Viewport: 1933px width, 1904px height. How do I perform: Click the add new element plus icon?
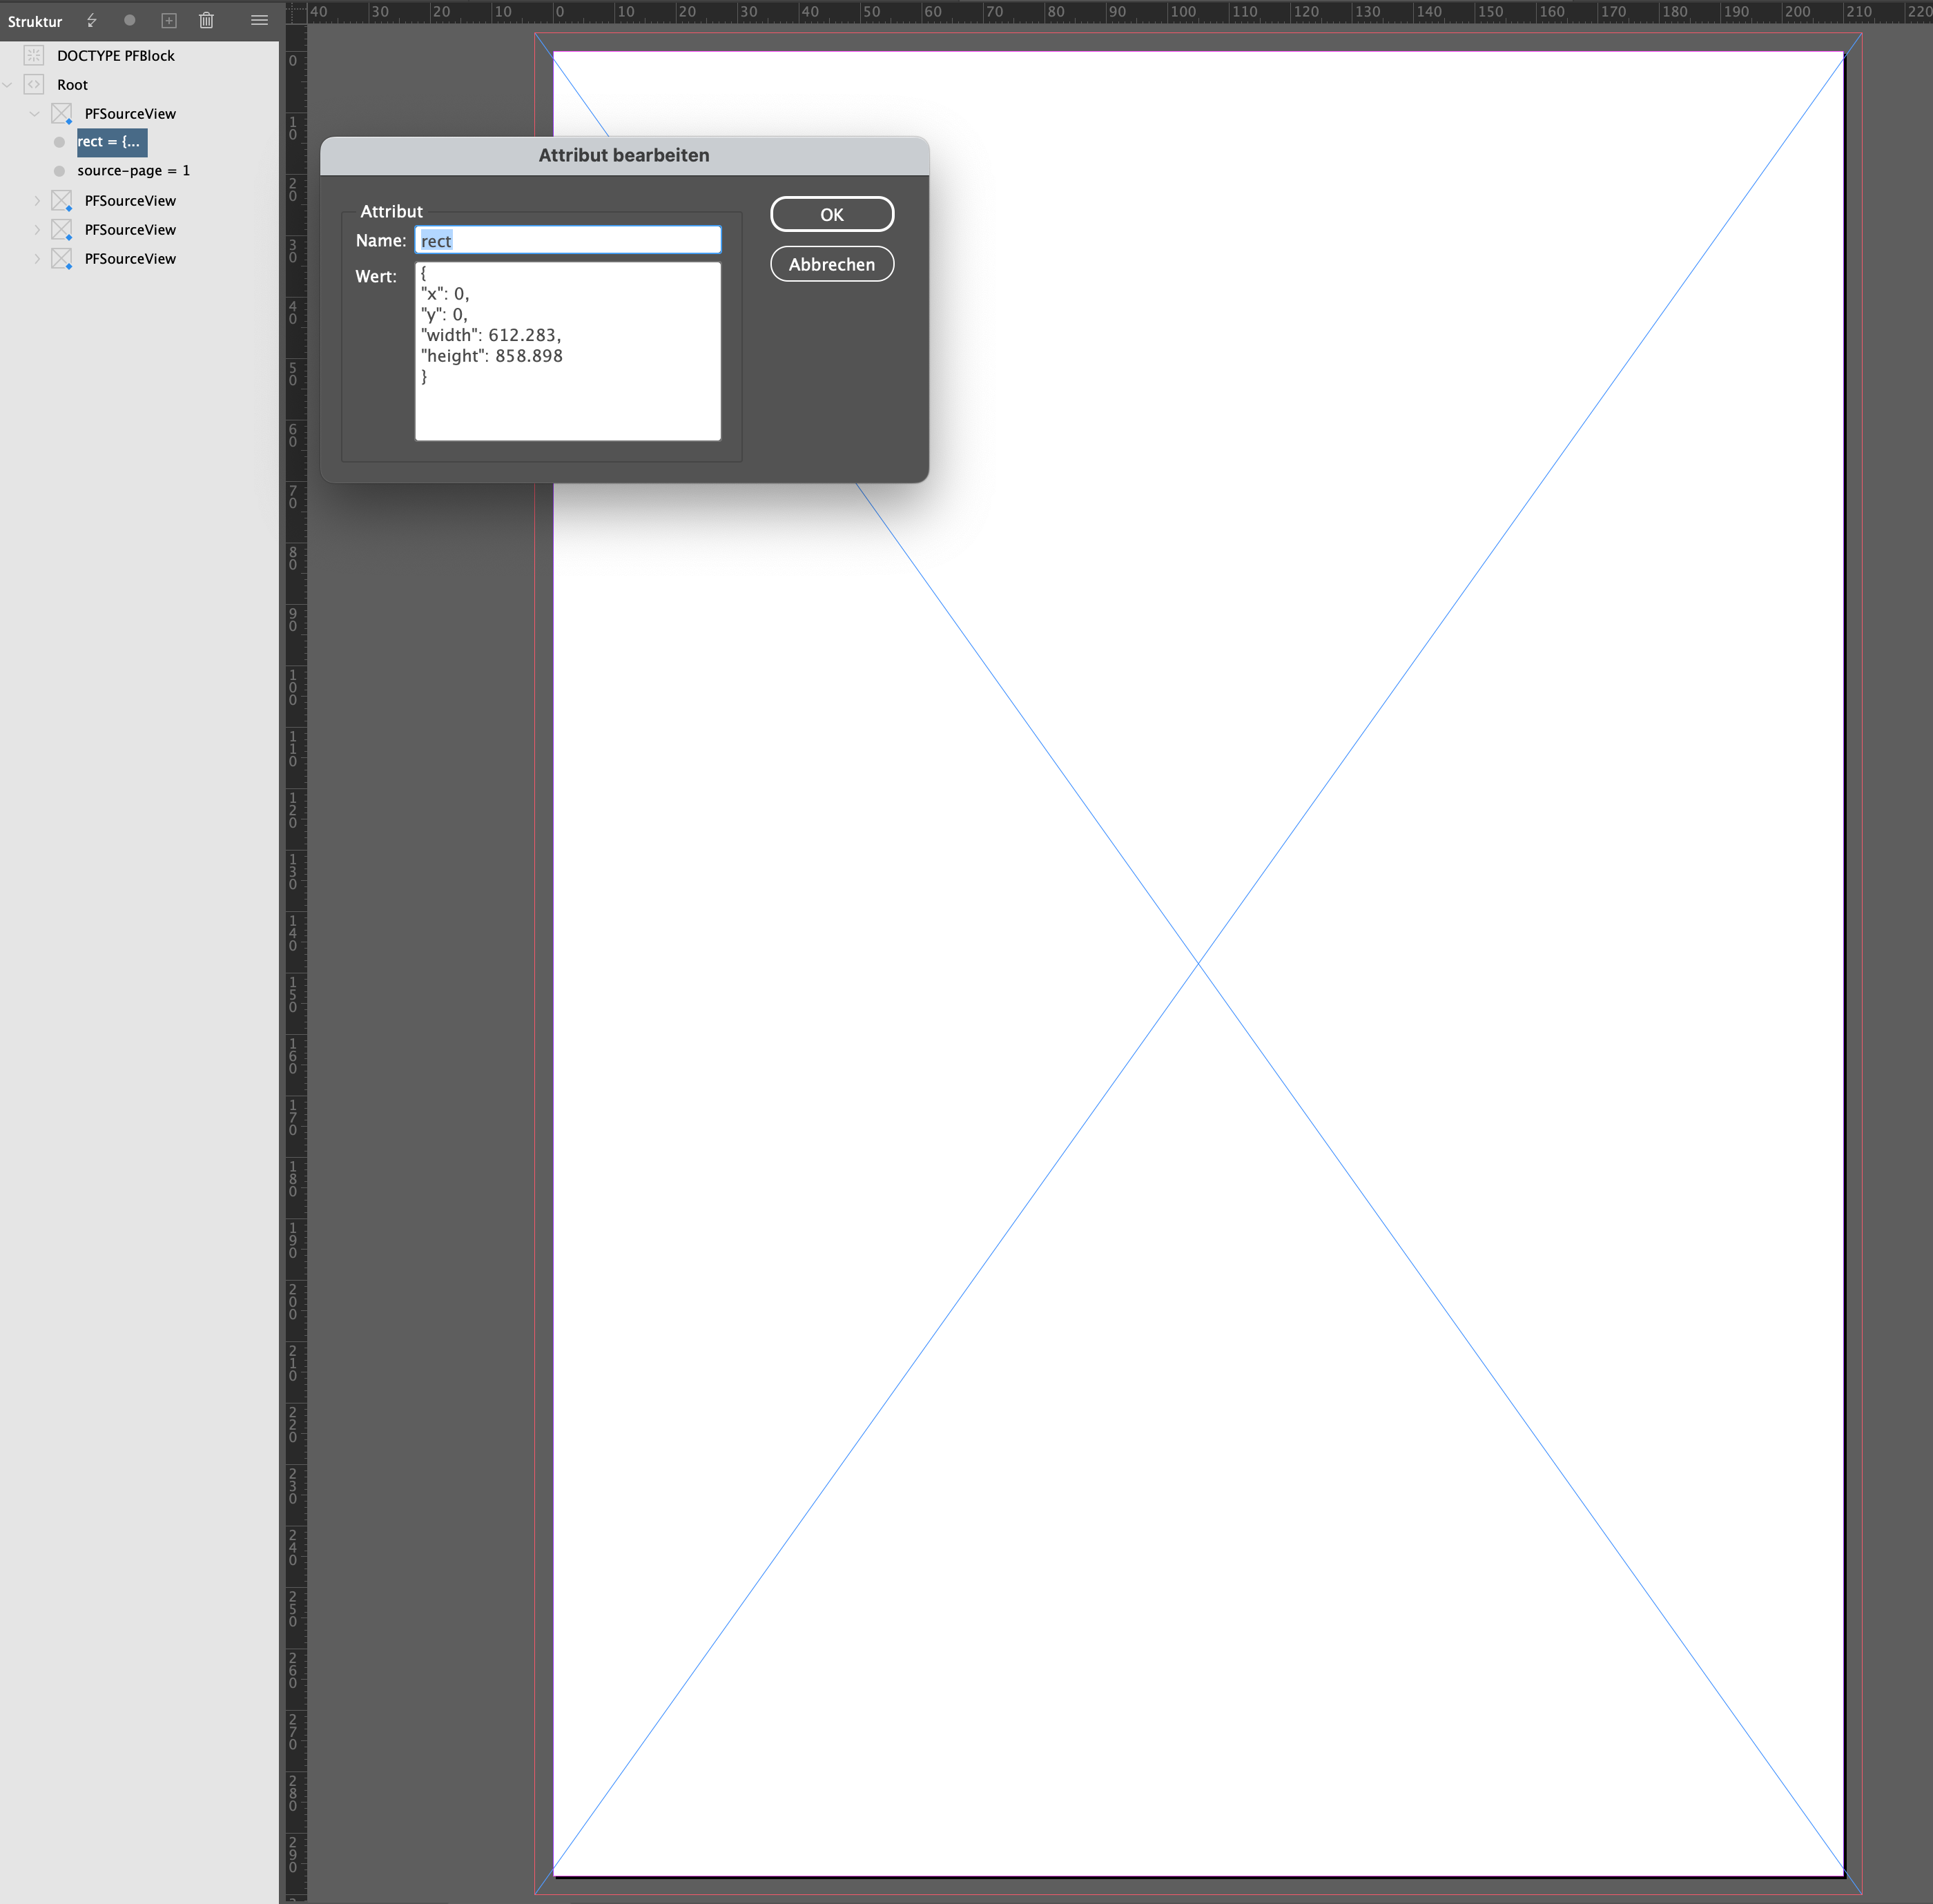[x=169, y=20]
